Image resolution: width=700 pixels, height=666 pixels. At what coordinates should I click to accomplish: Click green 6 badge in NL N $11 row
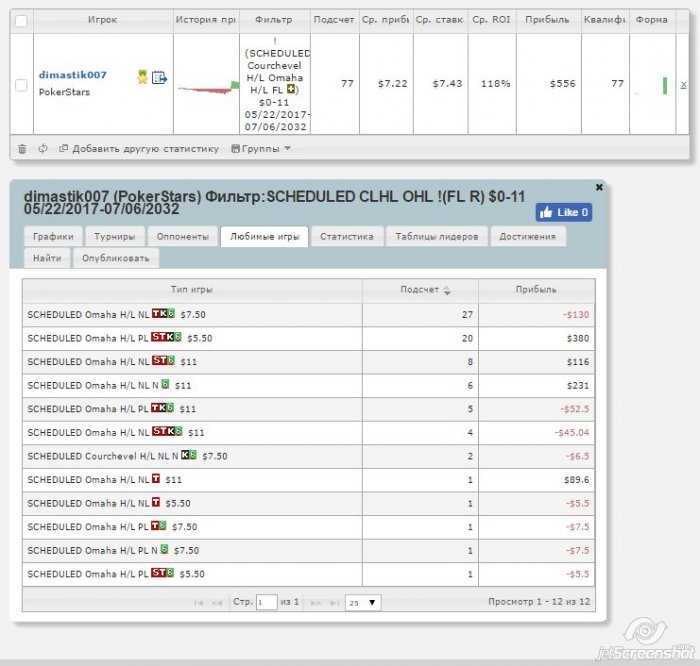tap(165, 384)
